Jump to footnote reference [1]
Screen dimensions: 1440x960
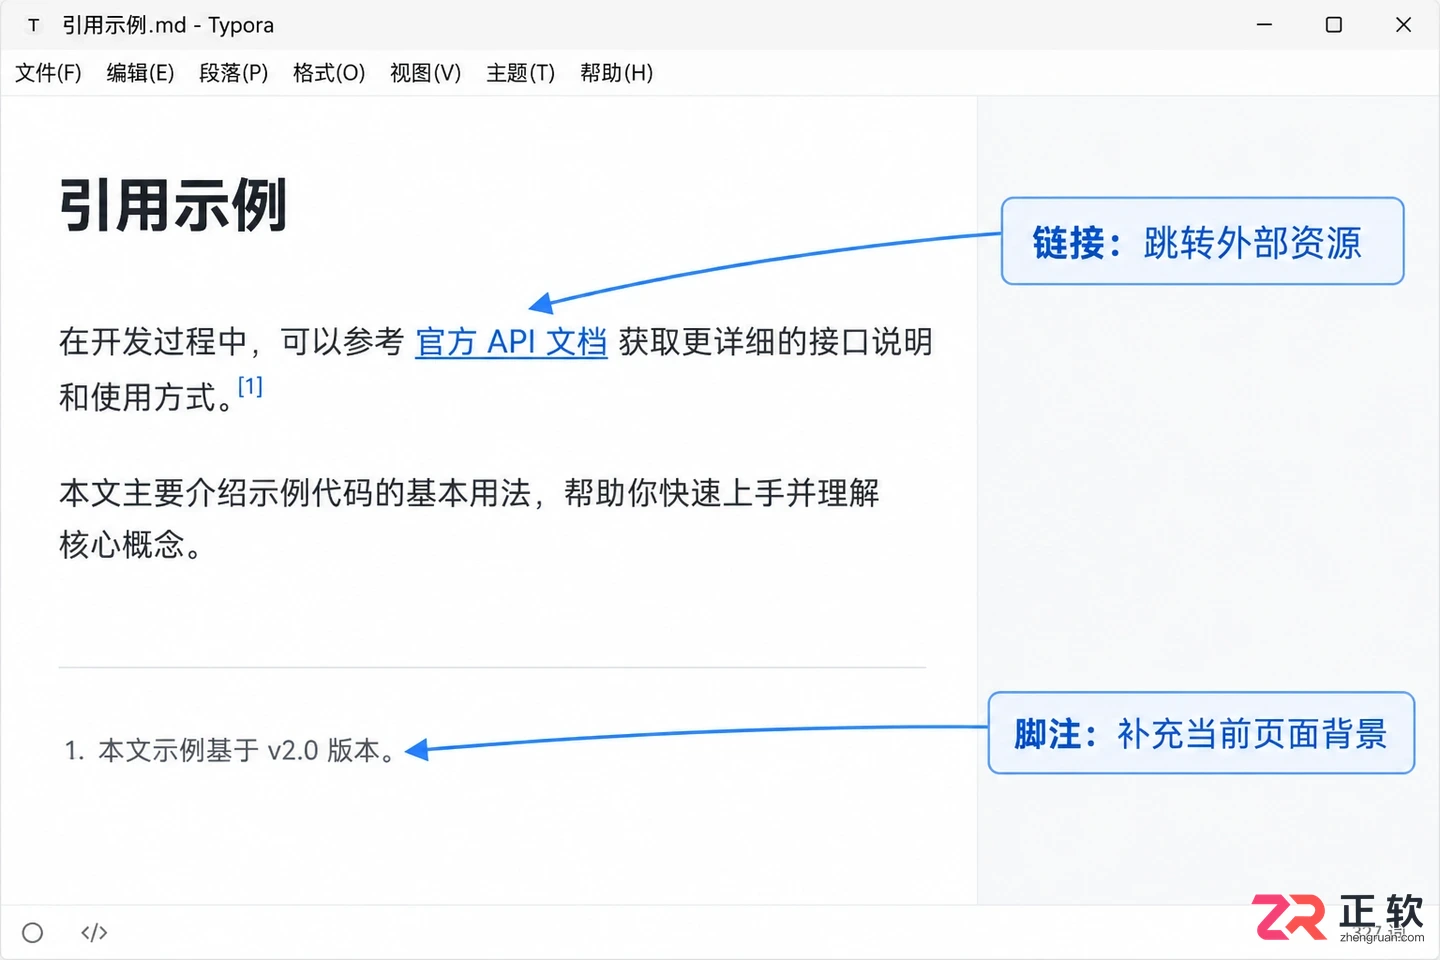coord(250,386)
